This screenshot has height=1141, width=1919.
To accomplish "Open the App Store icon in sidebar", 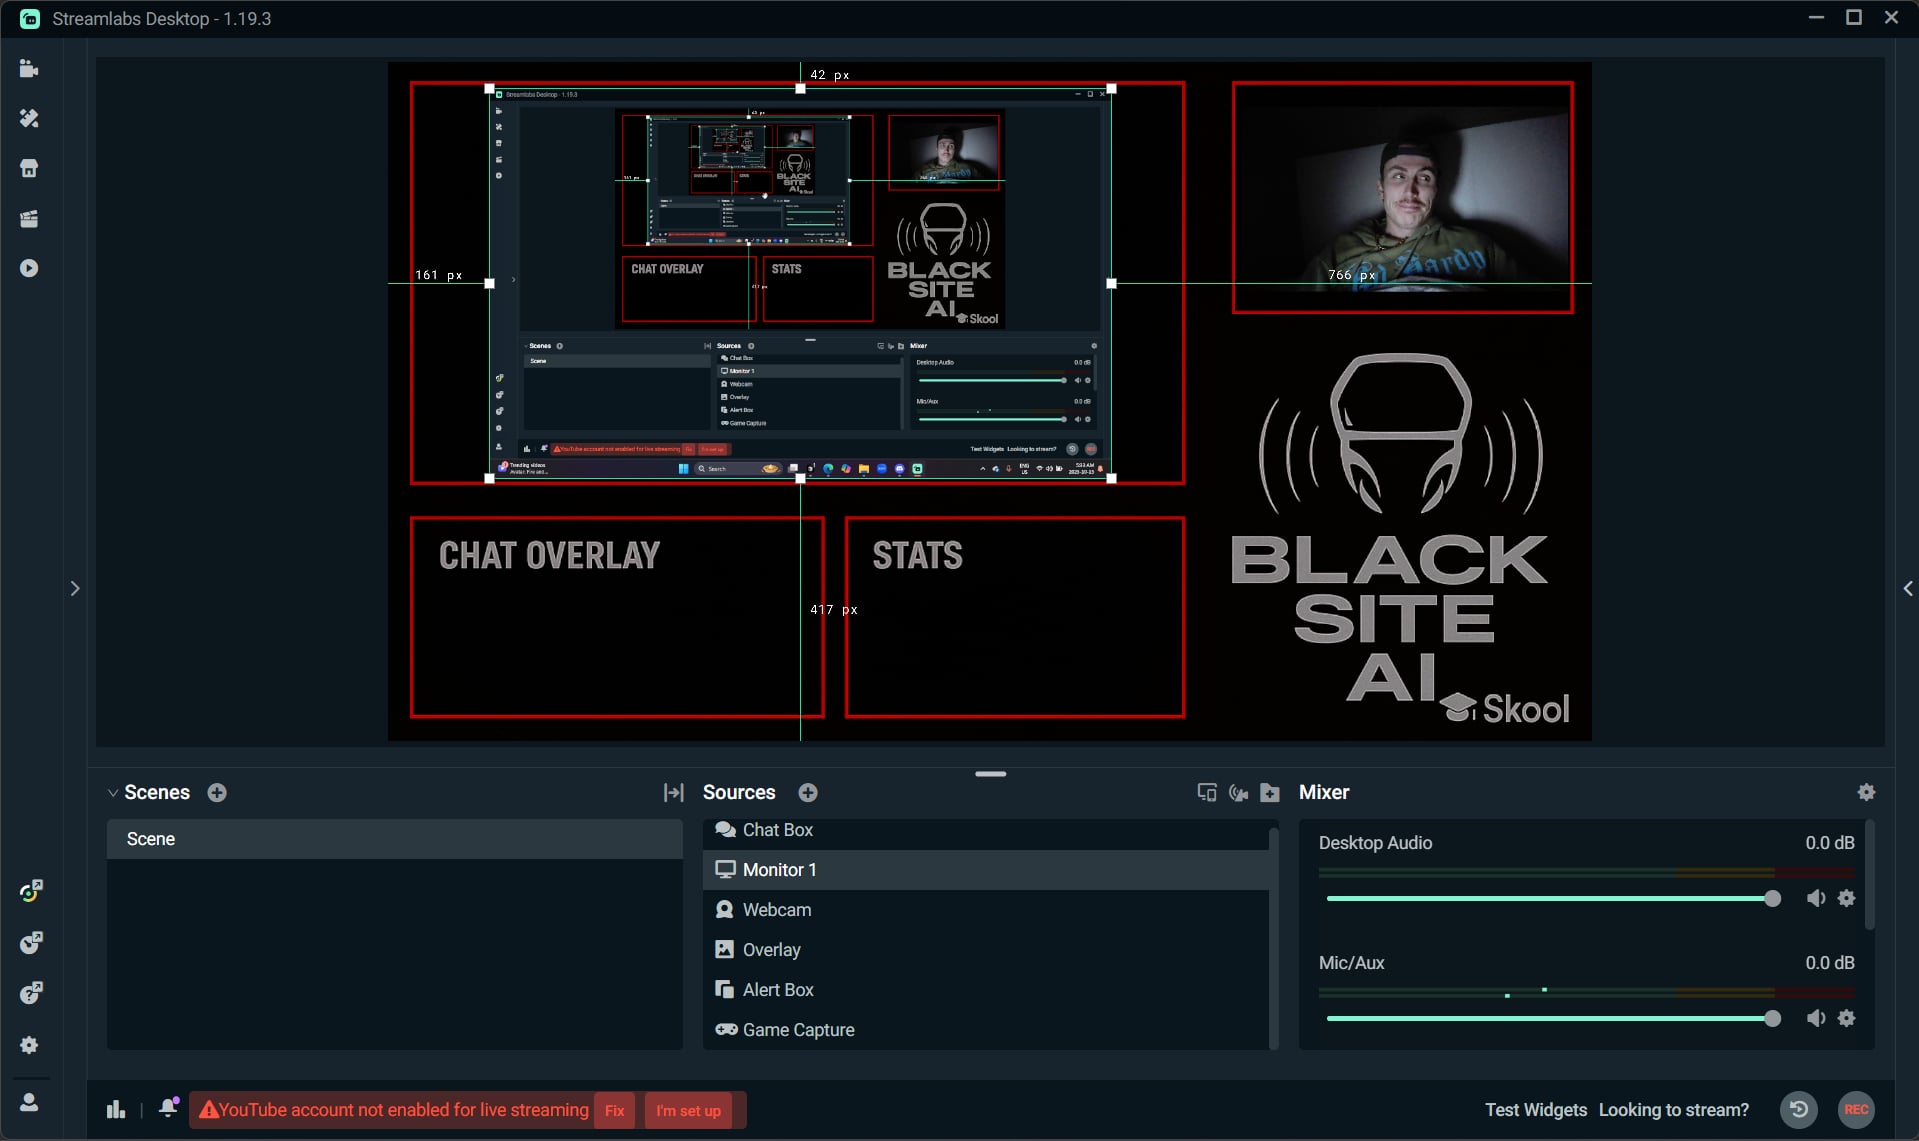I will coord(29,168).
